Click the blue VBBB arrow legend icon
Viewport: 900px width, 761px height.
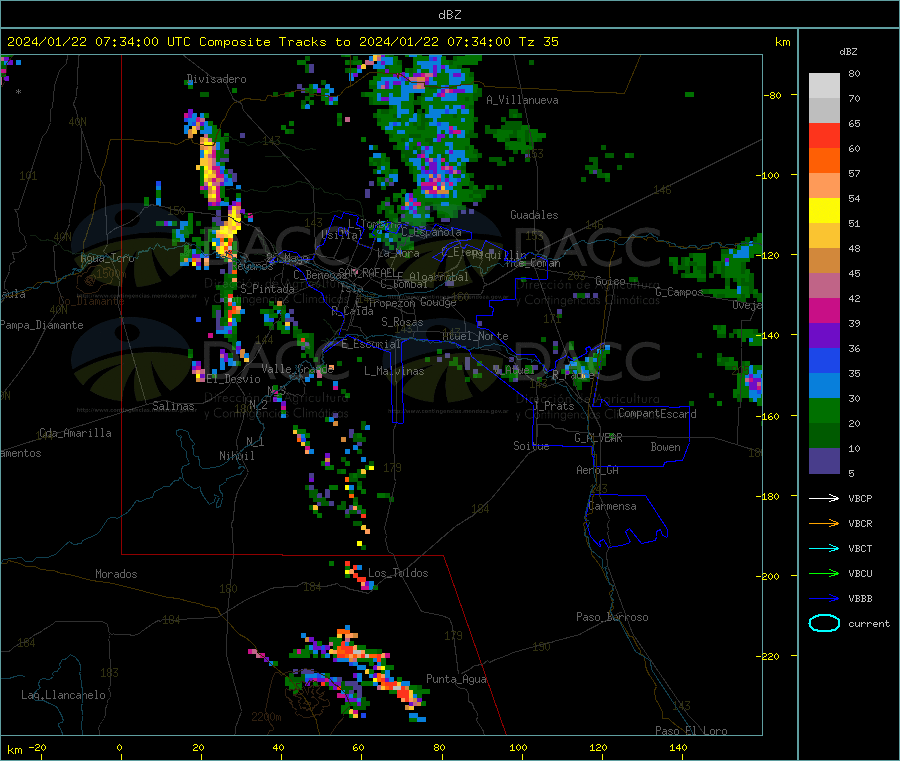point(824,598)
